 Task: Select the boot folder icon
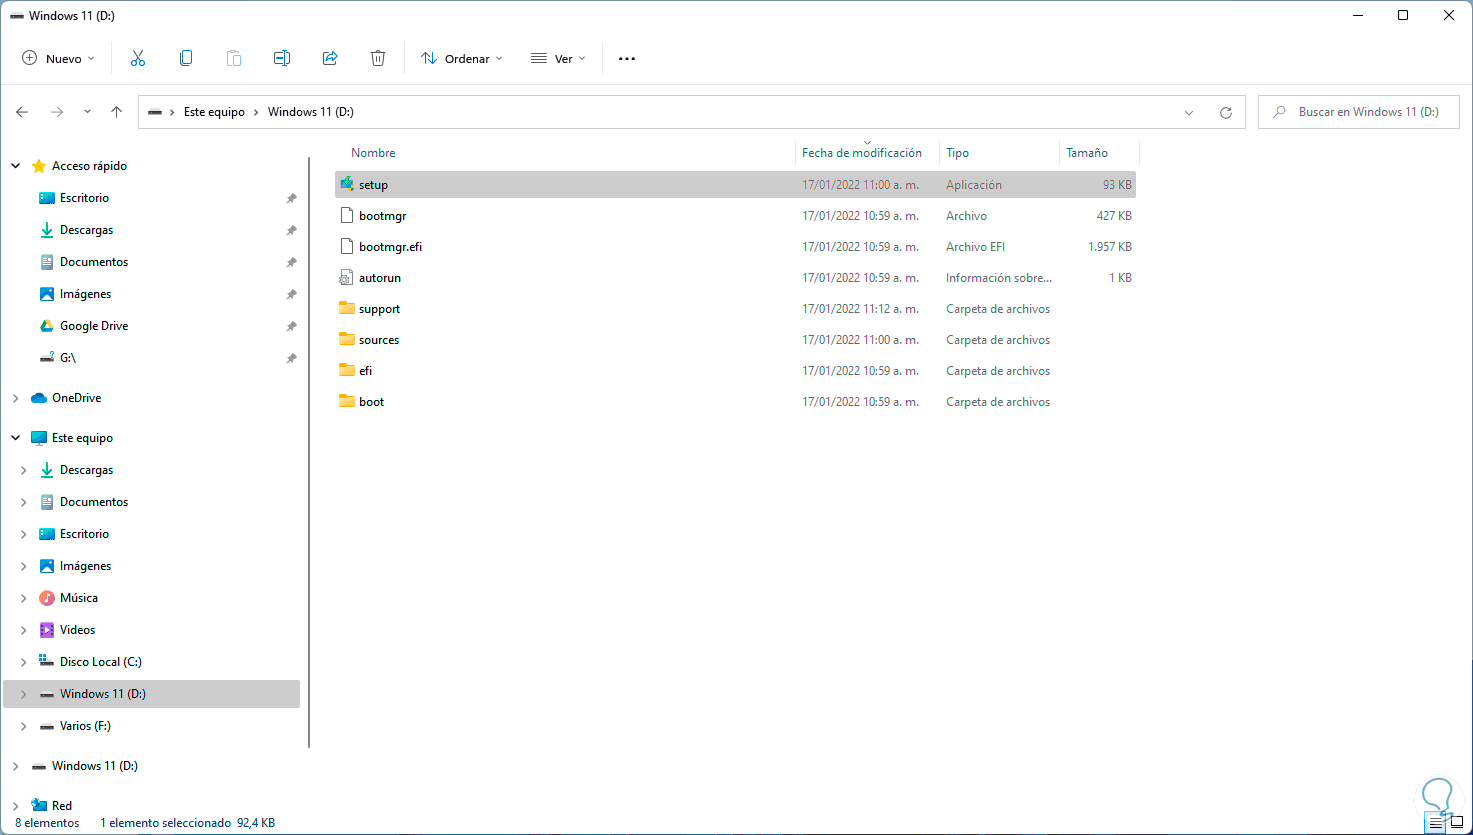pos(347,401)
